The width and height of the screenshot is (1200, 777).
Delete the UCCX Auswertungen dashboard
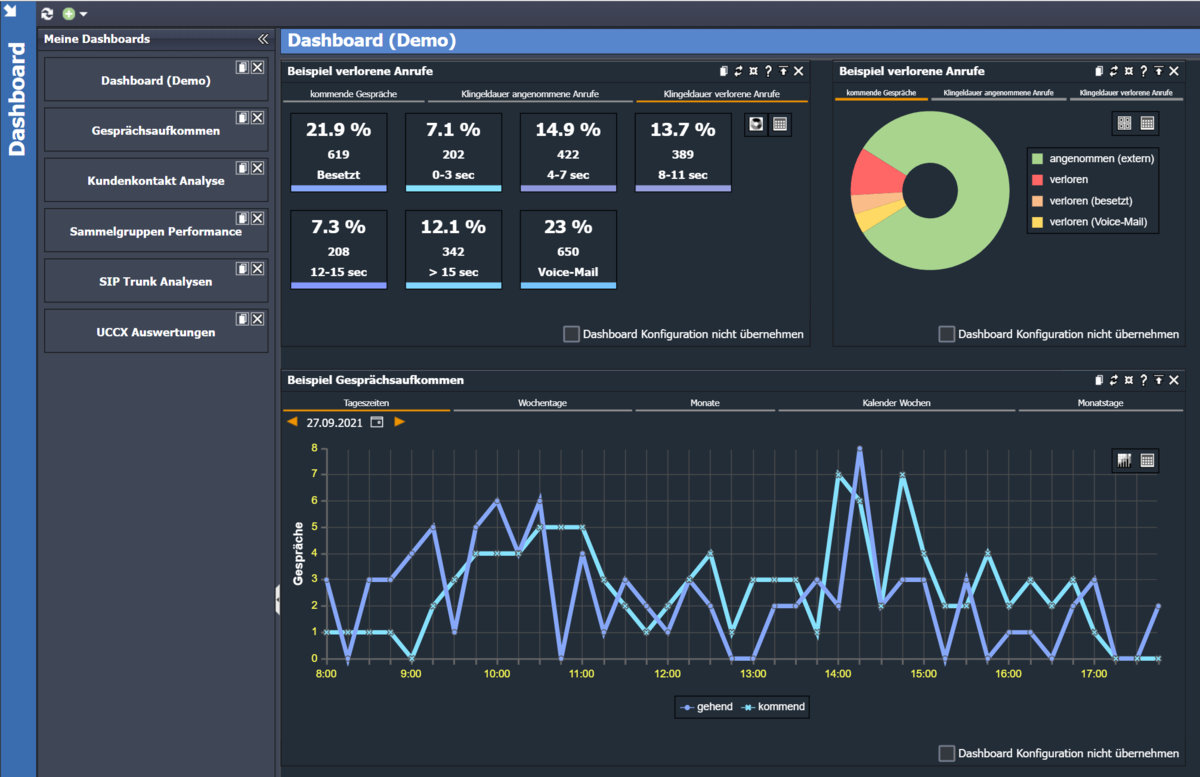click(257, 319)
